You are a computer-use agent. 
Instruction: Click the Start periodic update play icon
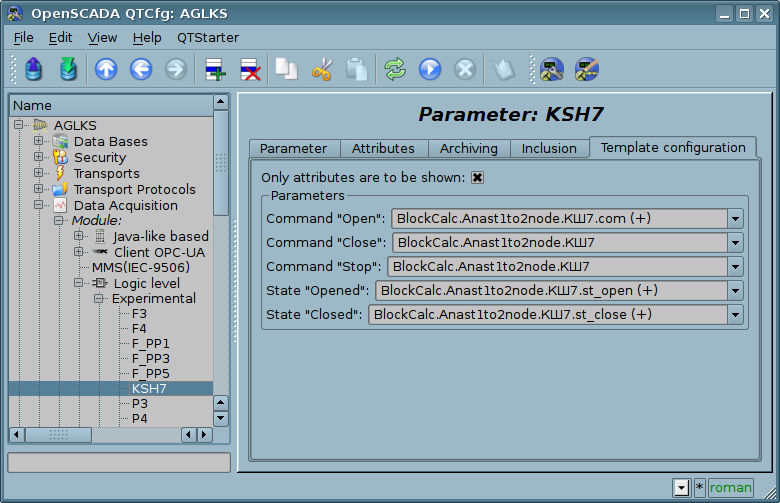pyautogui.click(x=430, y=69)
